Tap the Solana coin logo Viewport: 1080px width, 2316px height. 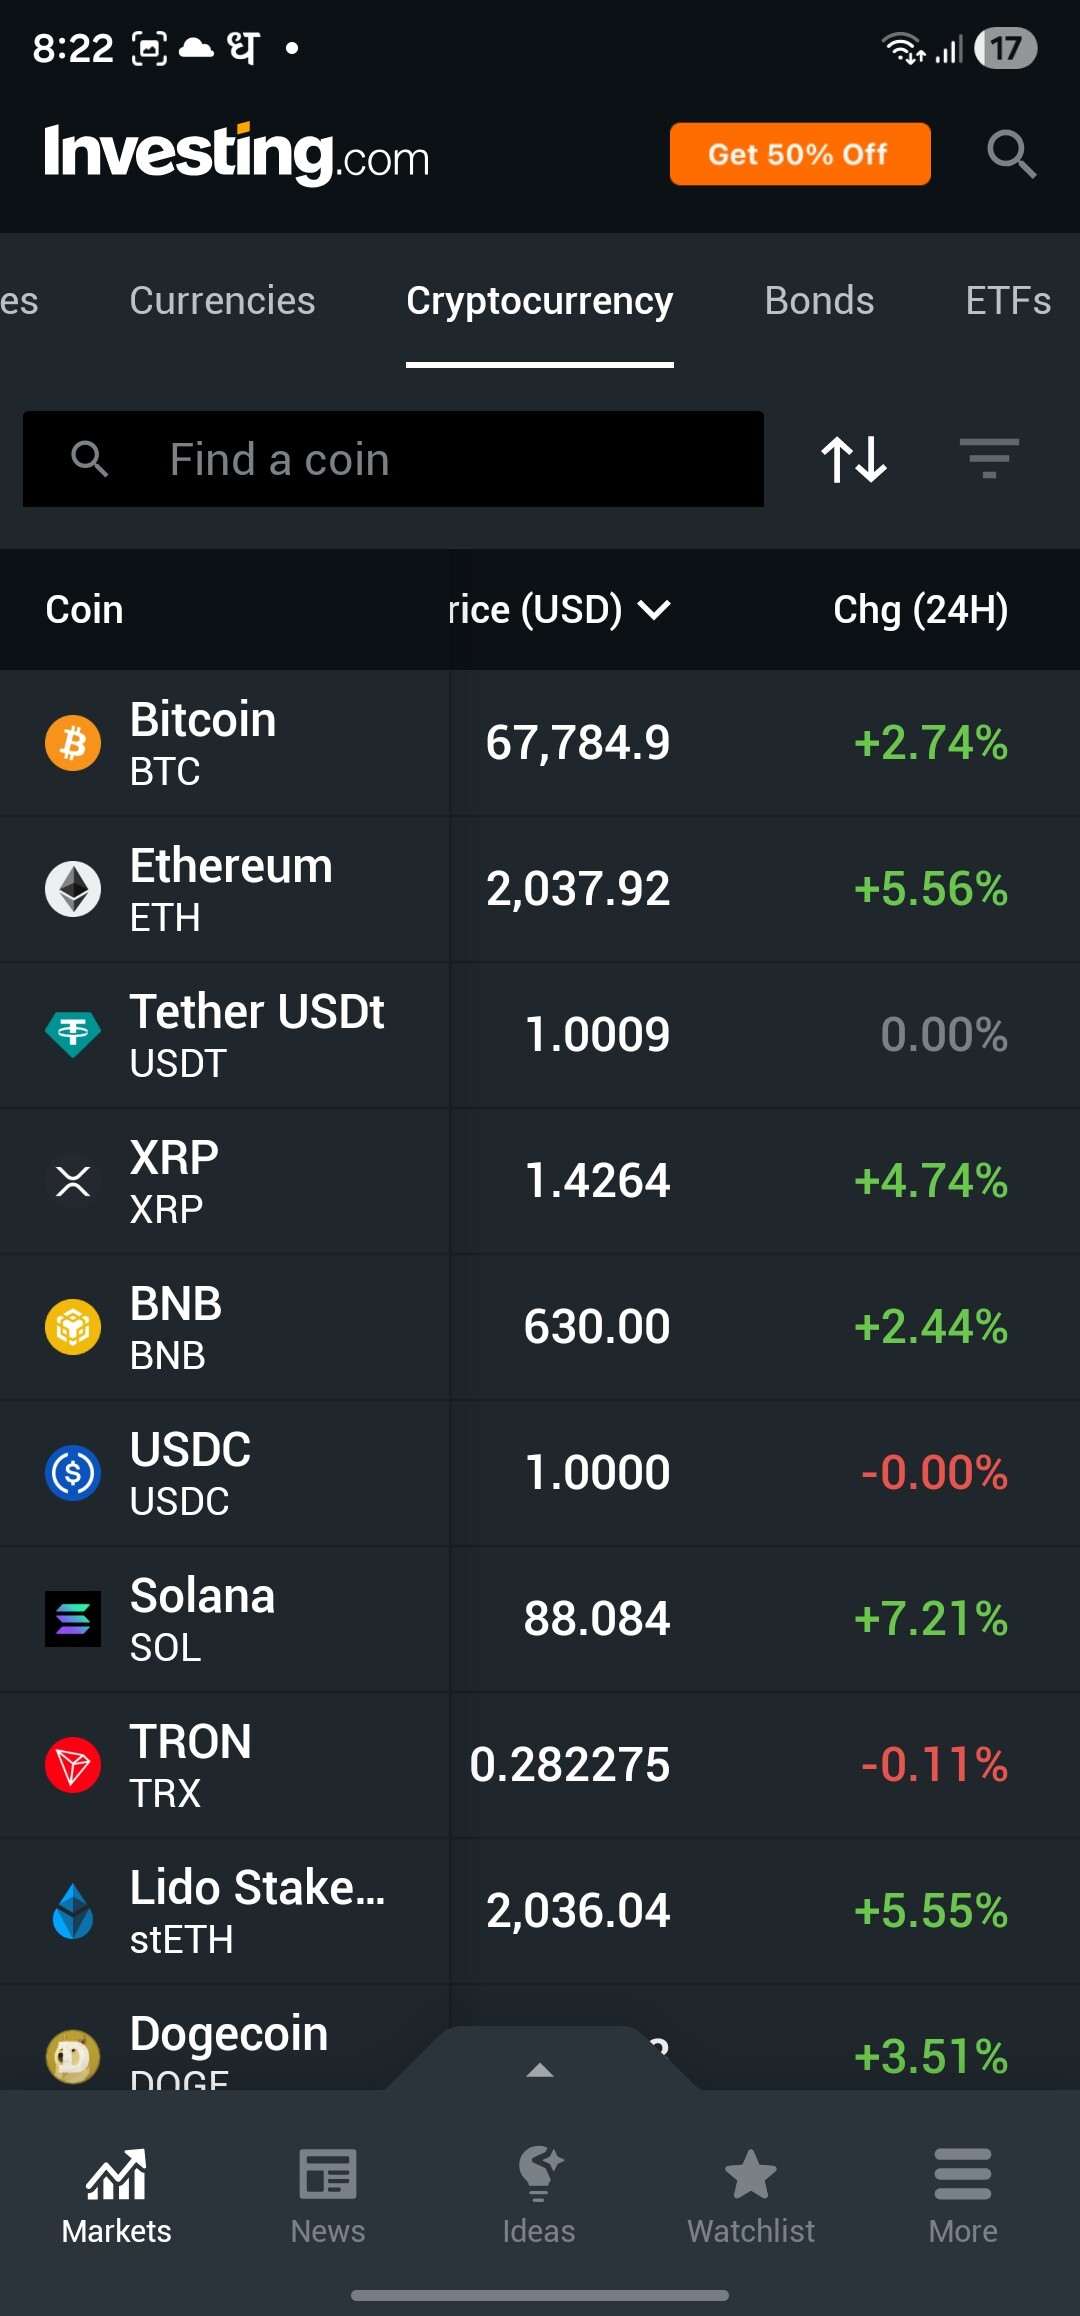pos(73,1619)
